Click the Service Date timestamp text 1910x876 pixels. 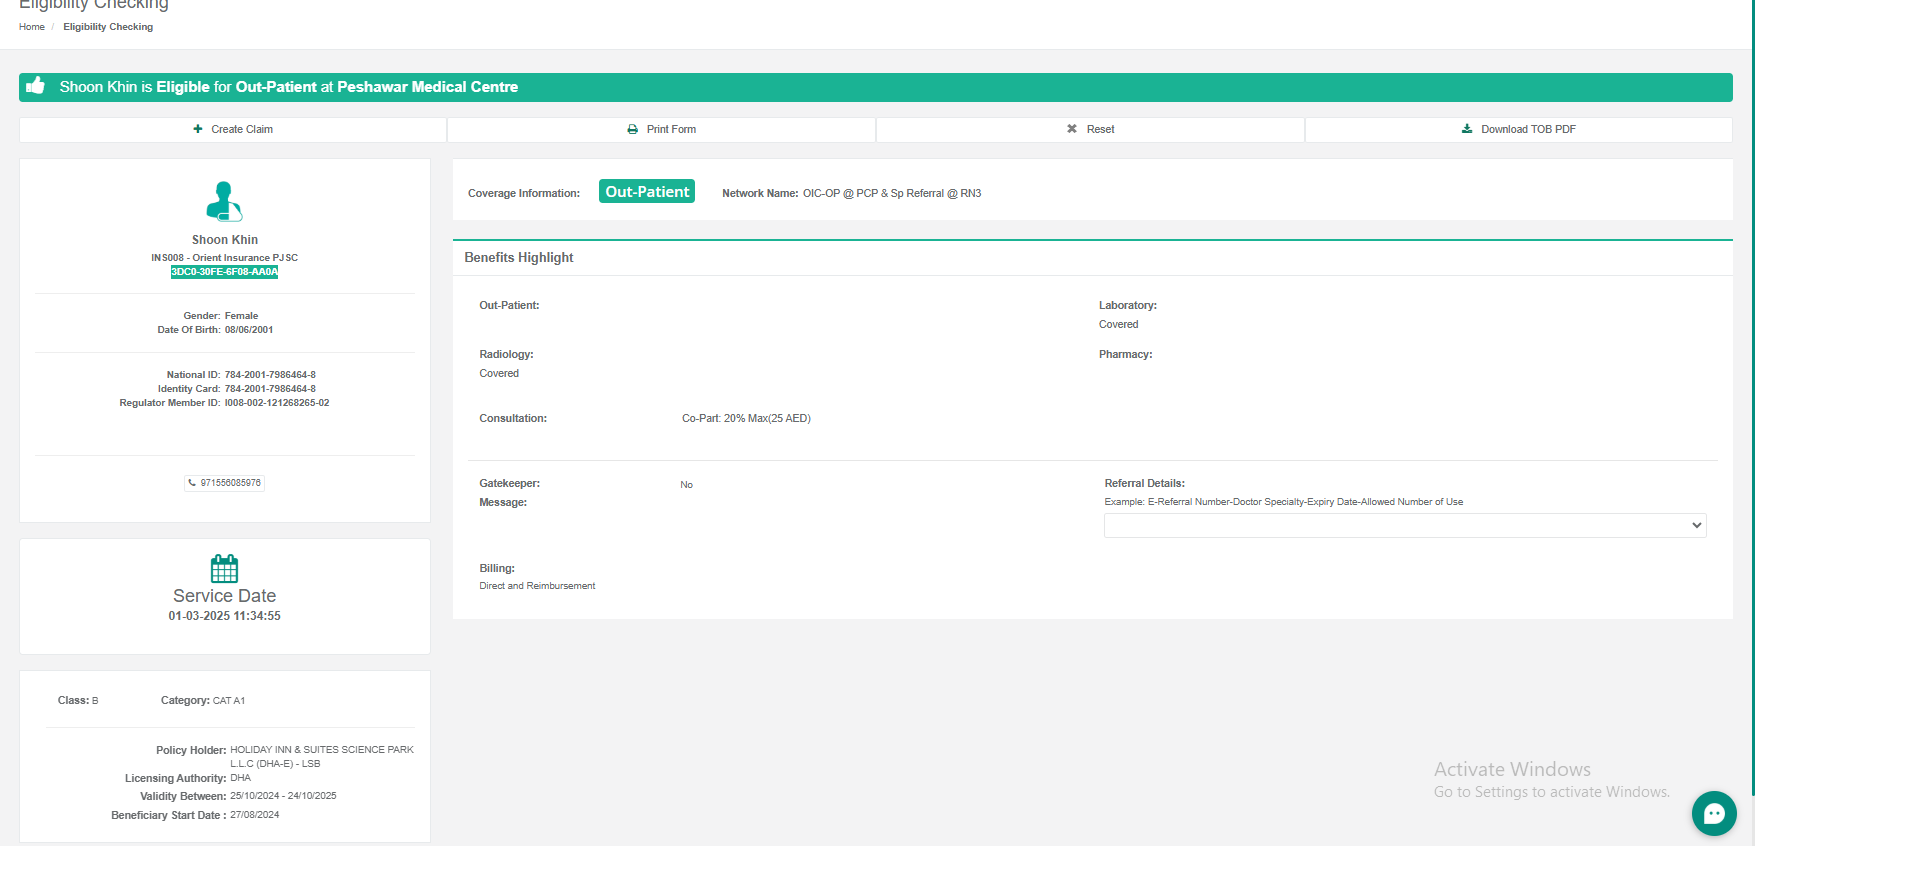point(224,616)
